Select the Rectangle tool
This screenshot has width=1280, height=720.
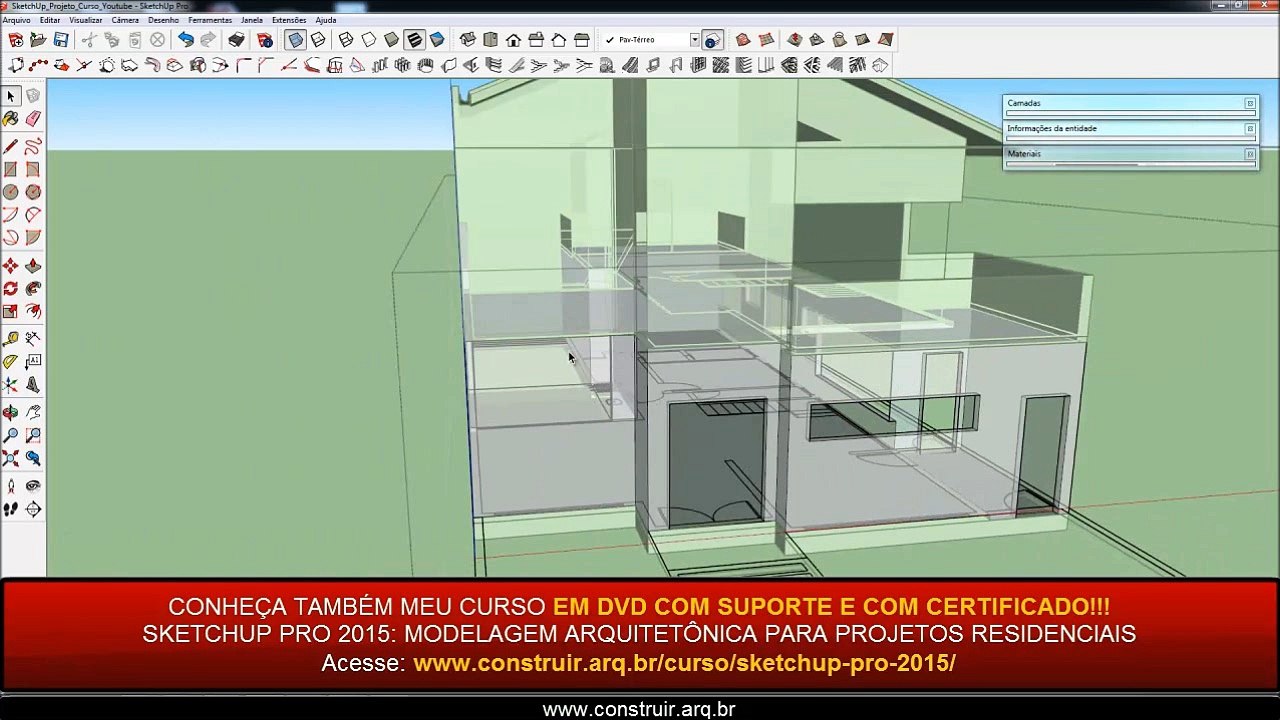point(11,169)
